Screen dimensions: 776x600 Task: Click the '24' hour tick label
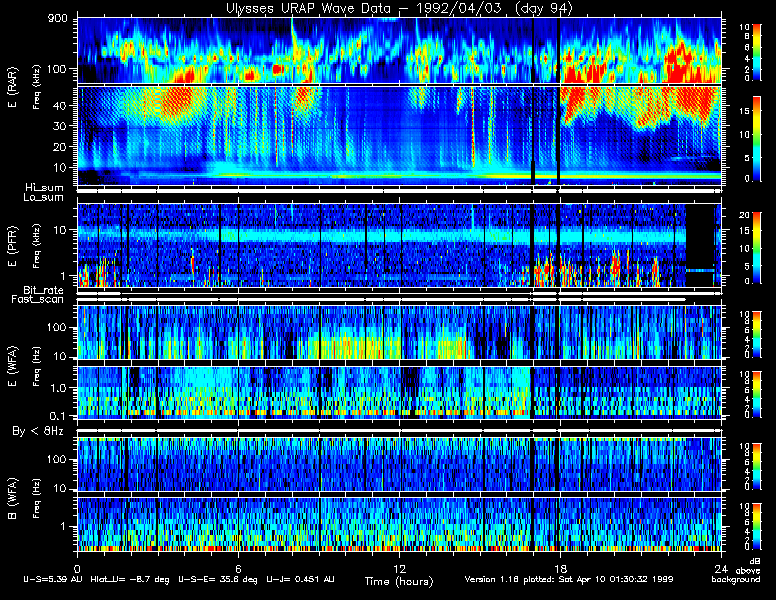coord(721,568)
